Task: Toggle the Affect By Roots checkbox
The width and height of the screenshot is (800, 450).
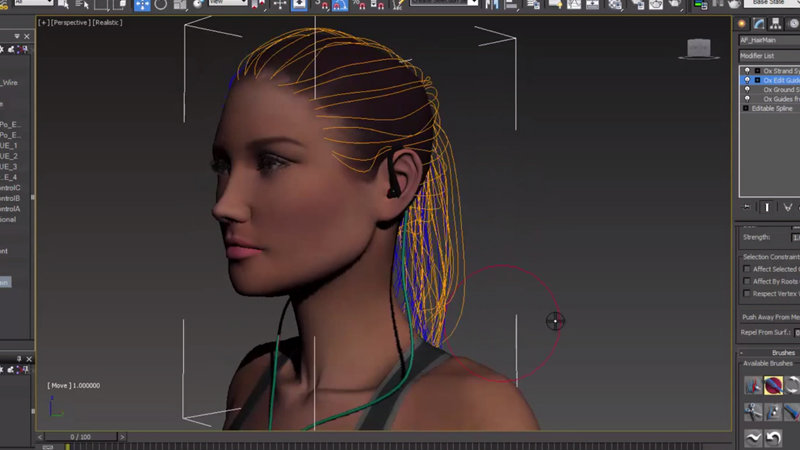Action: click(747, 282)
